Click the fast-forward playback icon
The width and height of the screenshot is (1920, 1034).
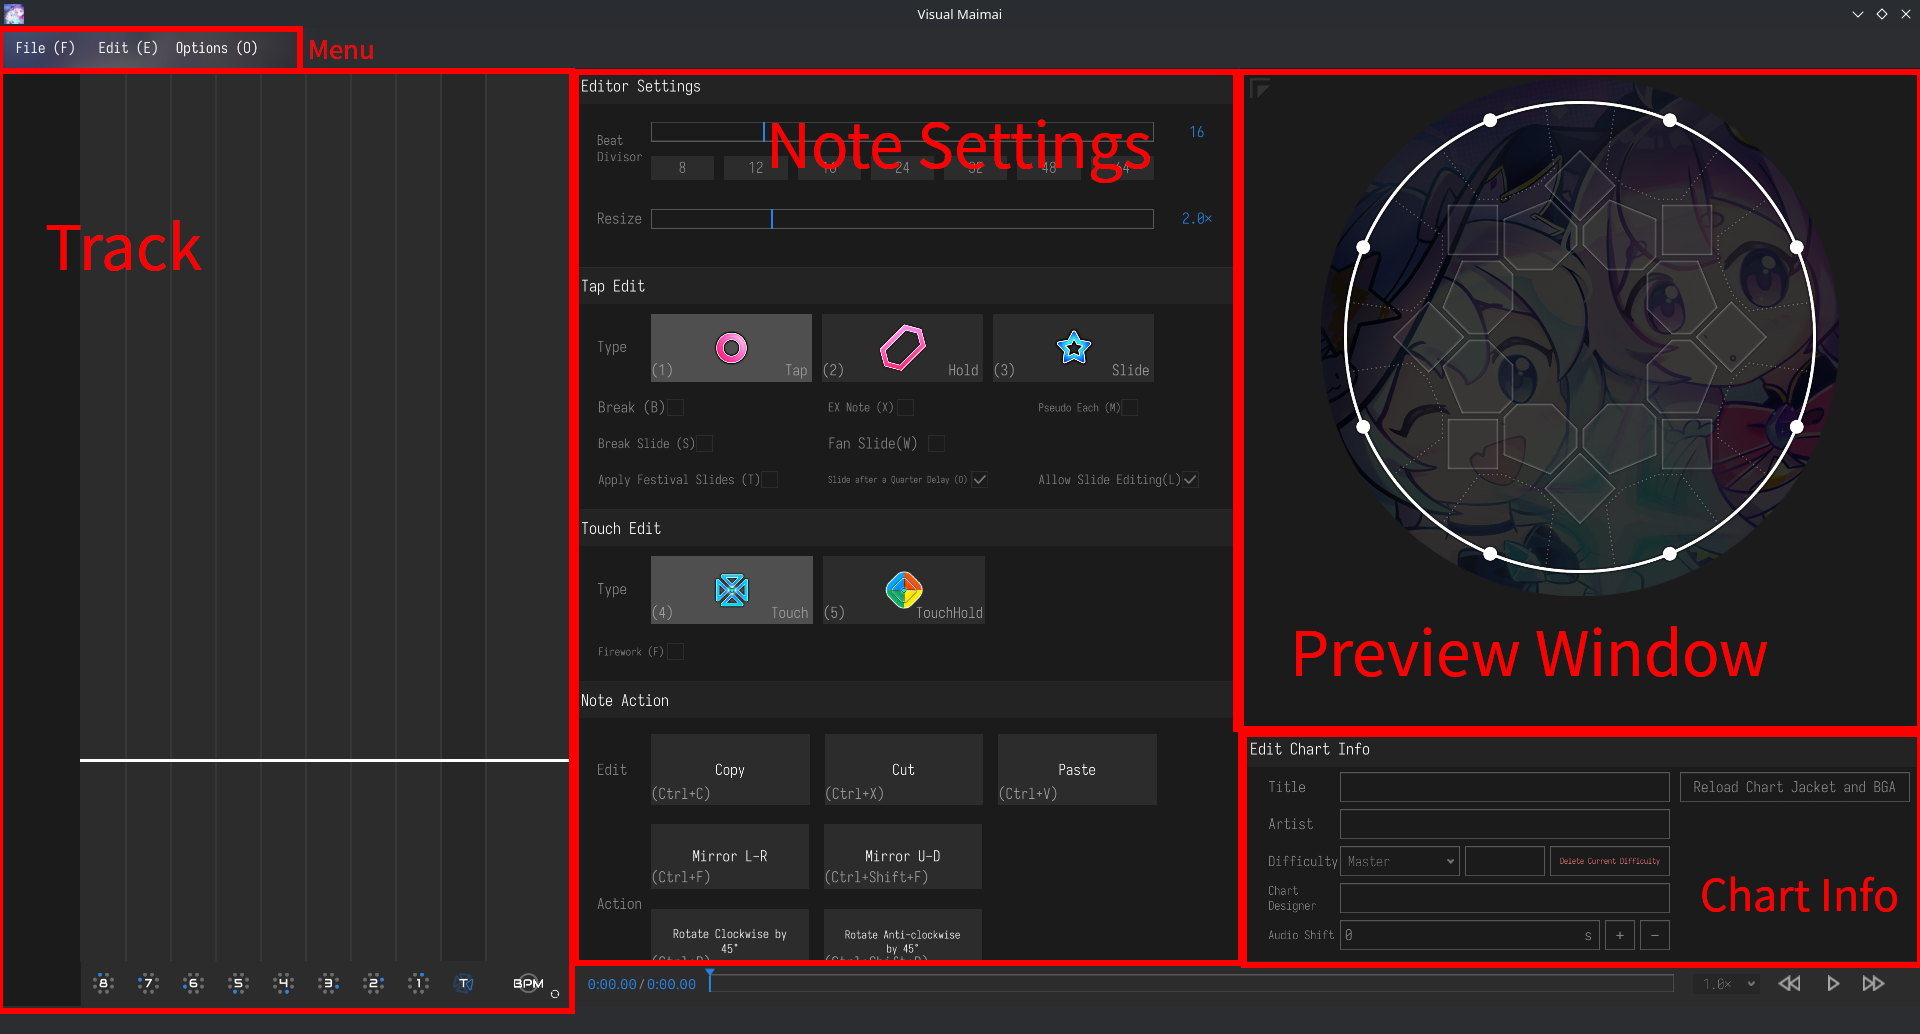click(x=1873, y=984)
